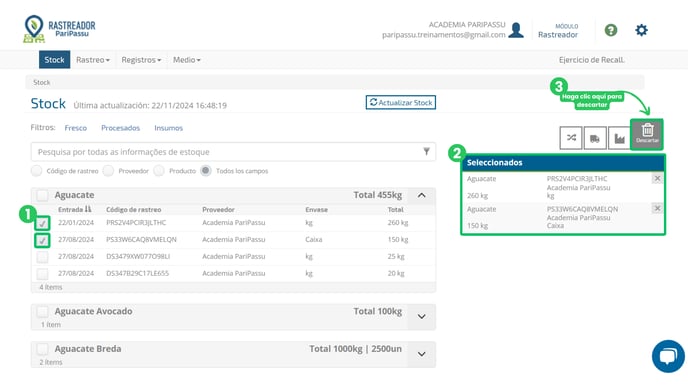Filter by Insumos
The width and height of the screenshot is (688, 387).
click(x=168, y=128)
